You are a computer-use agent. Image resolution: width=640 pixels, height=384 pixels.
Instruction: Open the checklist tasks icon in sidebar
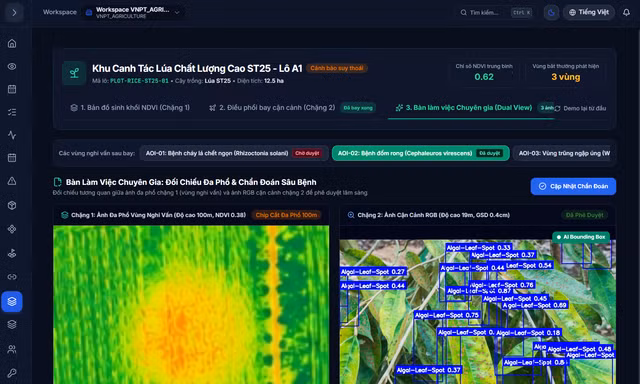(12, 112)
